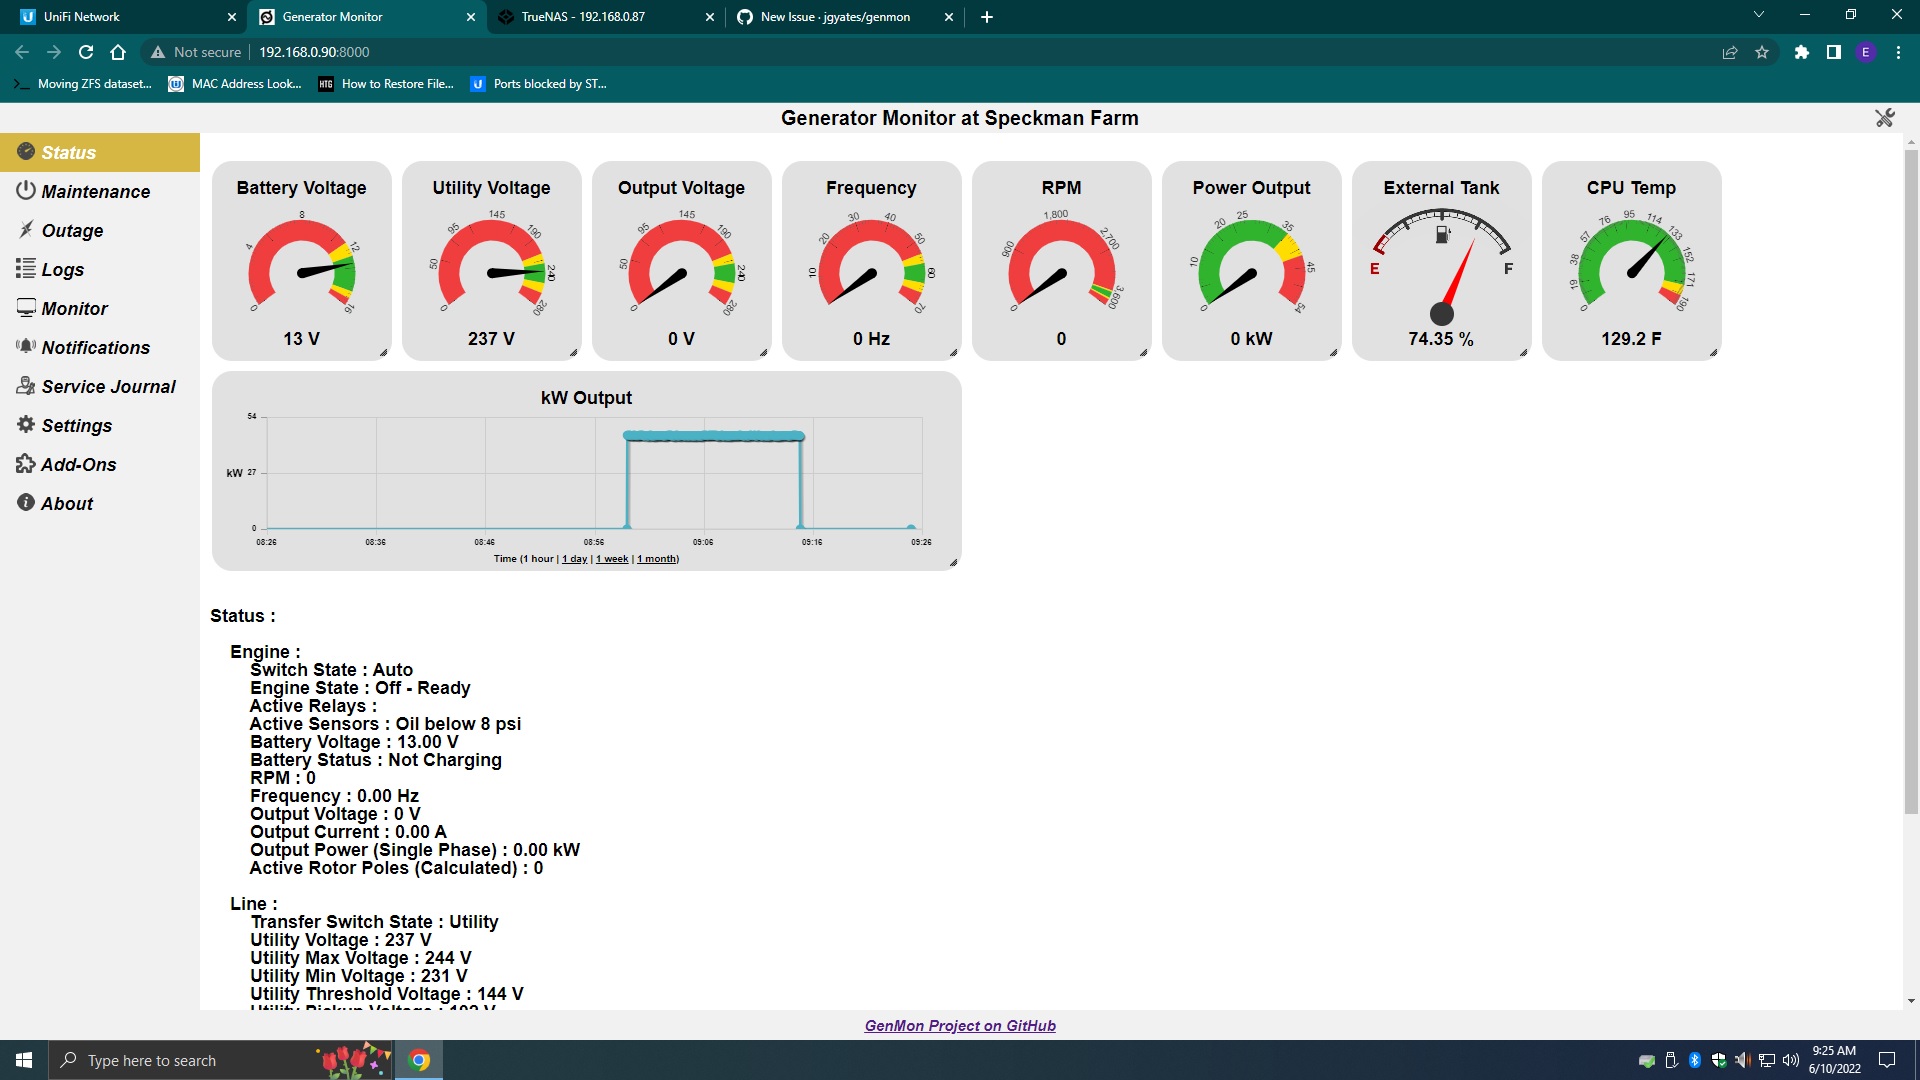Click the wrench icon above the gauges
1920x1080 pixels.
[1884, 117]
